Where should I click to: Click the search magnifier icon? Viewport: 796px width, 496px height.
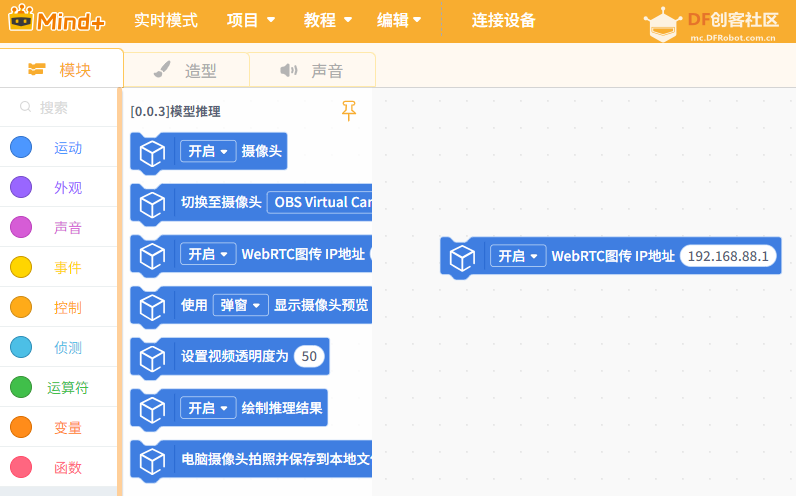[25, 107]
